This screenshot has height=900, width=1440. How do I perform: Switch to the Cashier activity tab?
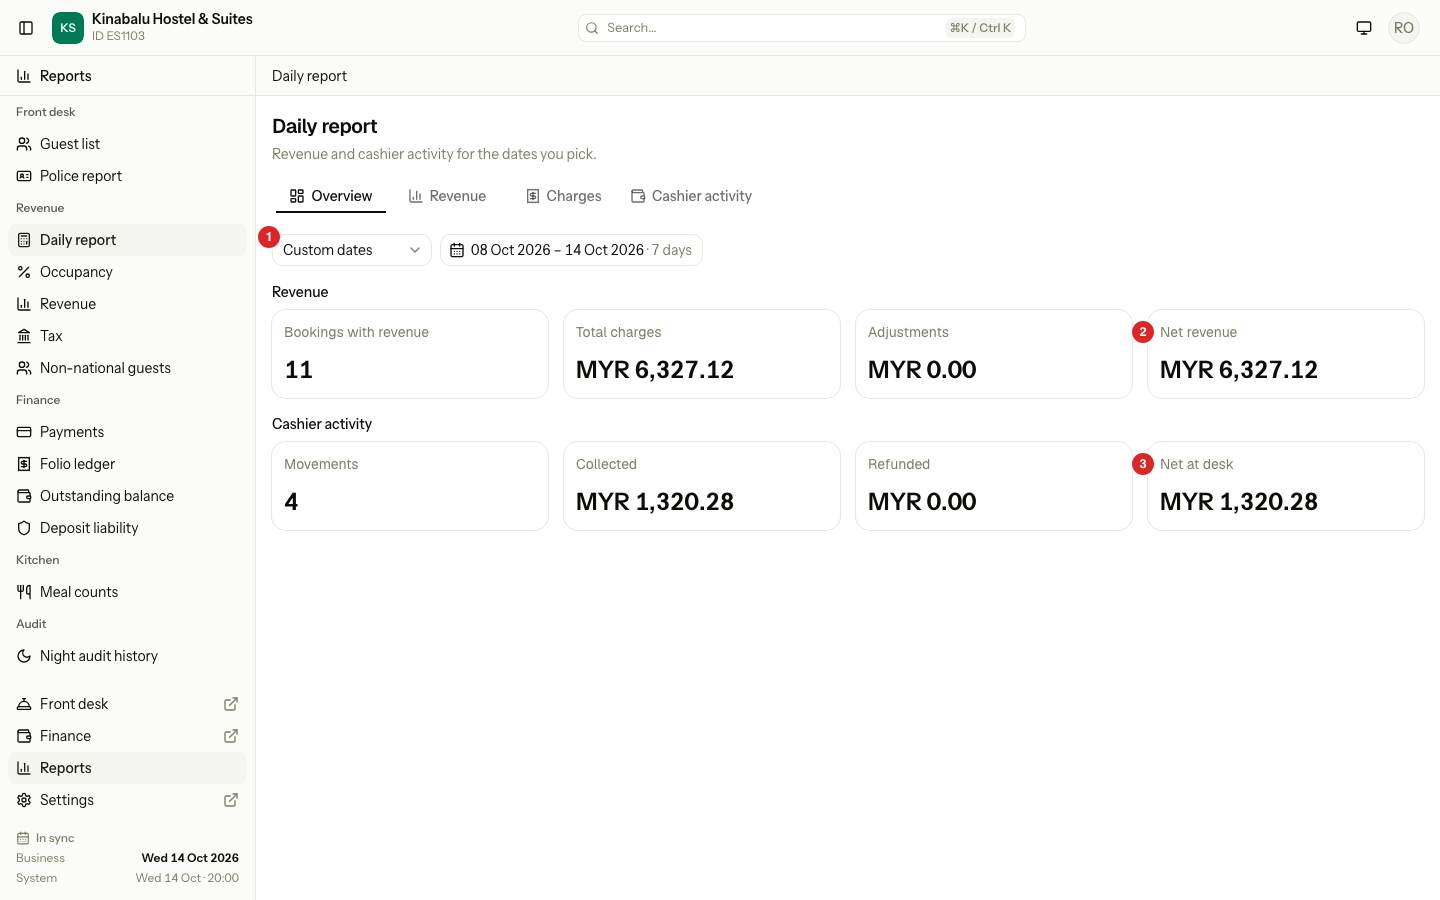tap(691, 196)
